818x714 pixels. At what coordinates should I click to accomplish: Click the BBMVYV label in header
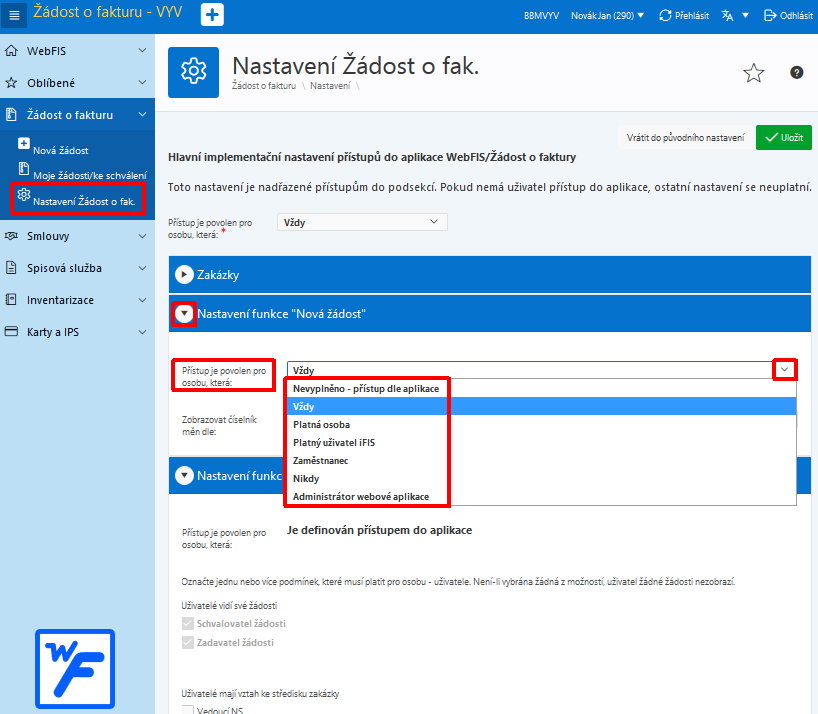click(x=542, y=16)
